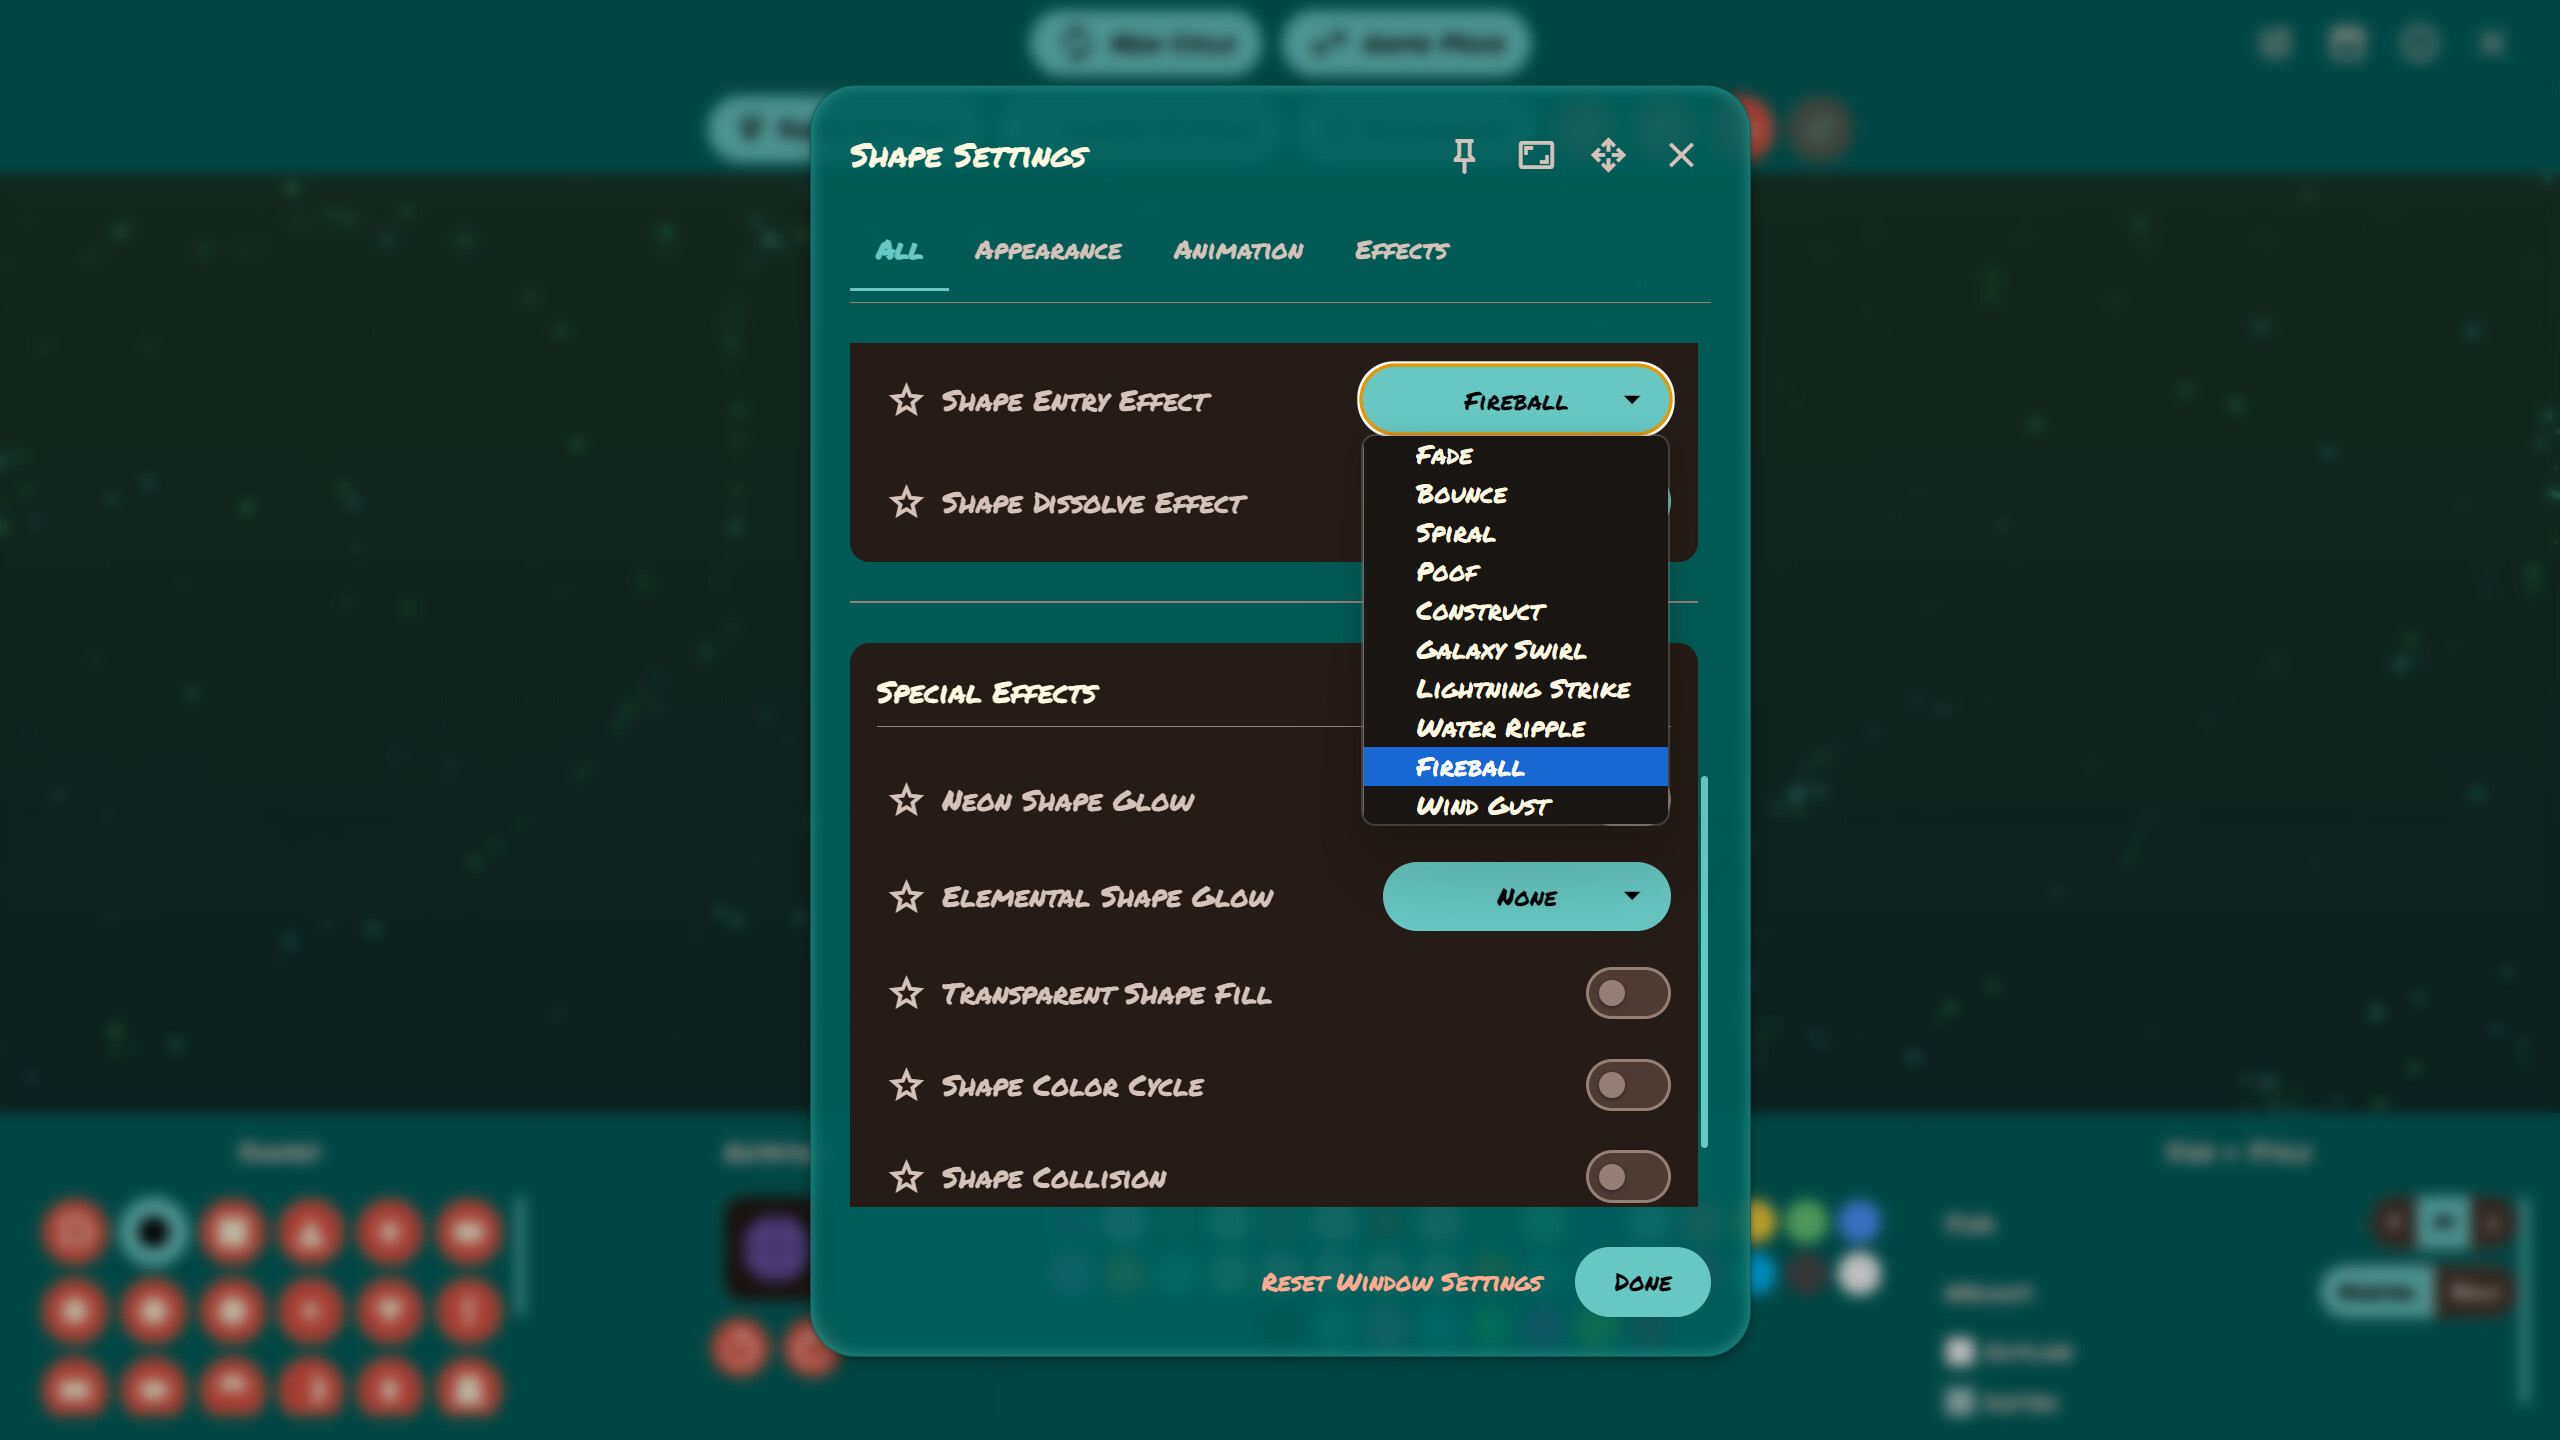Screen dimensions: 2560x1440
Task: Favorite the Shape Entry Effect setting via its star
Action: (906, 400)
